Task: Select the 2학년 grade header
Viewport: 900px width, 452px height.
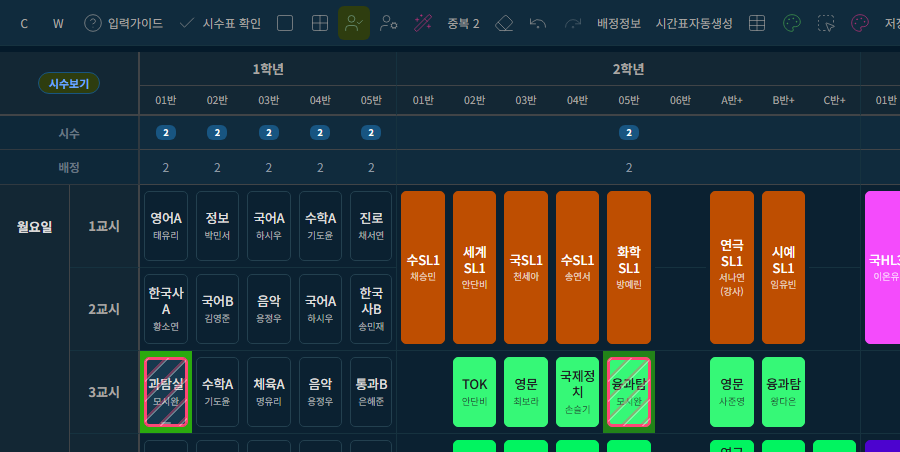Action: point(629,69)
